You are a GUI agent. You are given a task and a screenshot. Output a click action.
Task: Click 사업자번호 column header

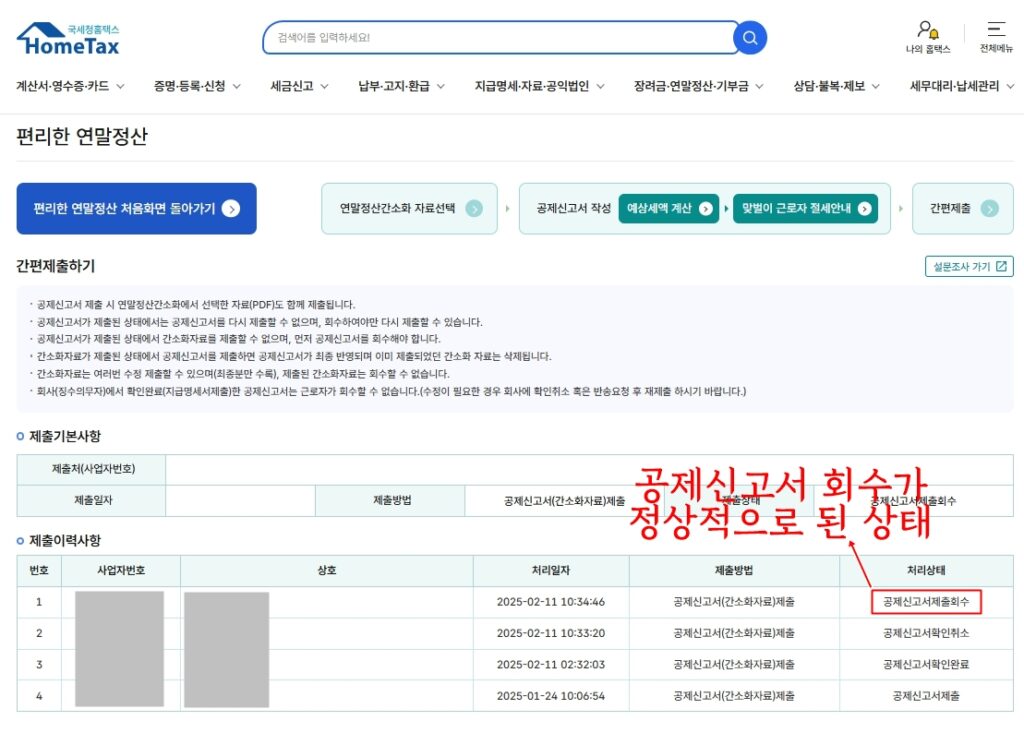coord(121,570)
